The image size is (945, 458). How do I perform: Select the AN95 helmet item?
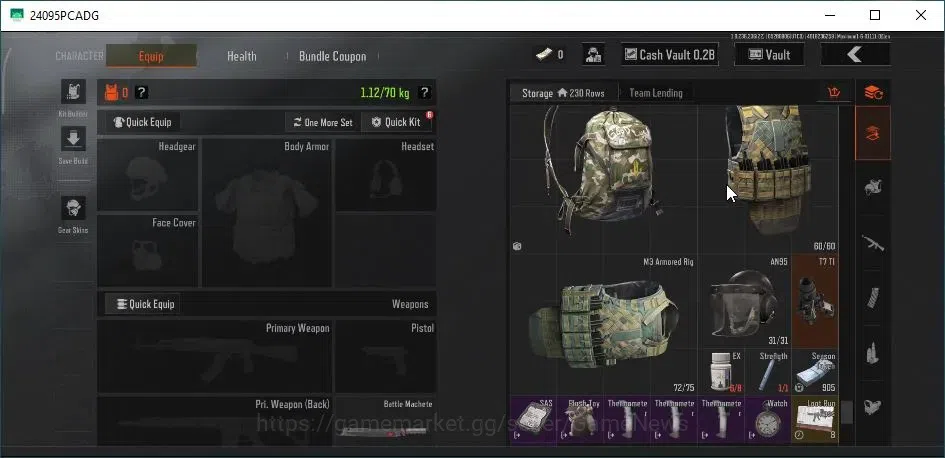click(744, 301)
